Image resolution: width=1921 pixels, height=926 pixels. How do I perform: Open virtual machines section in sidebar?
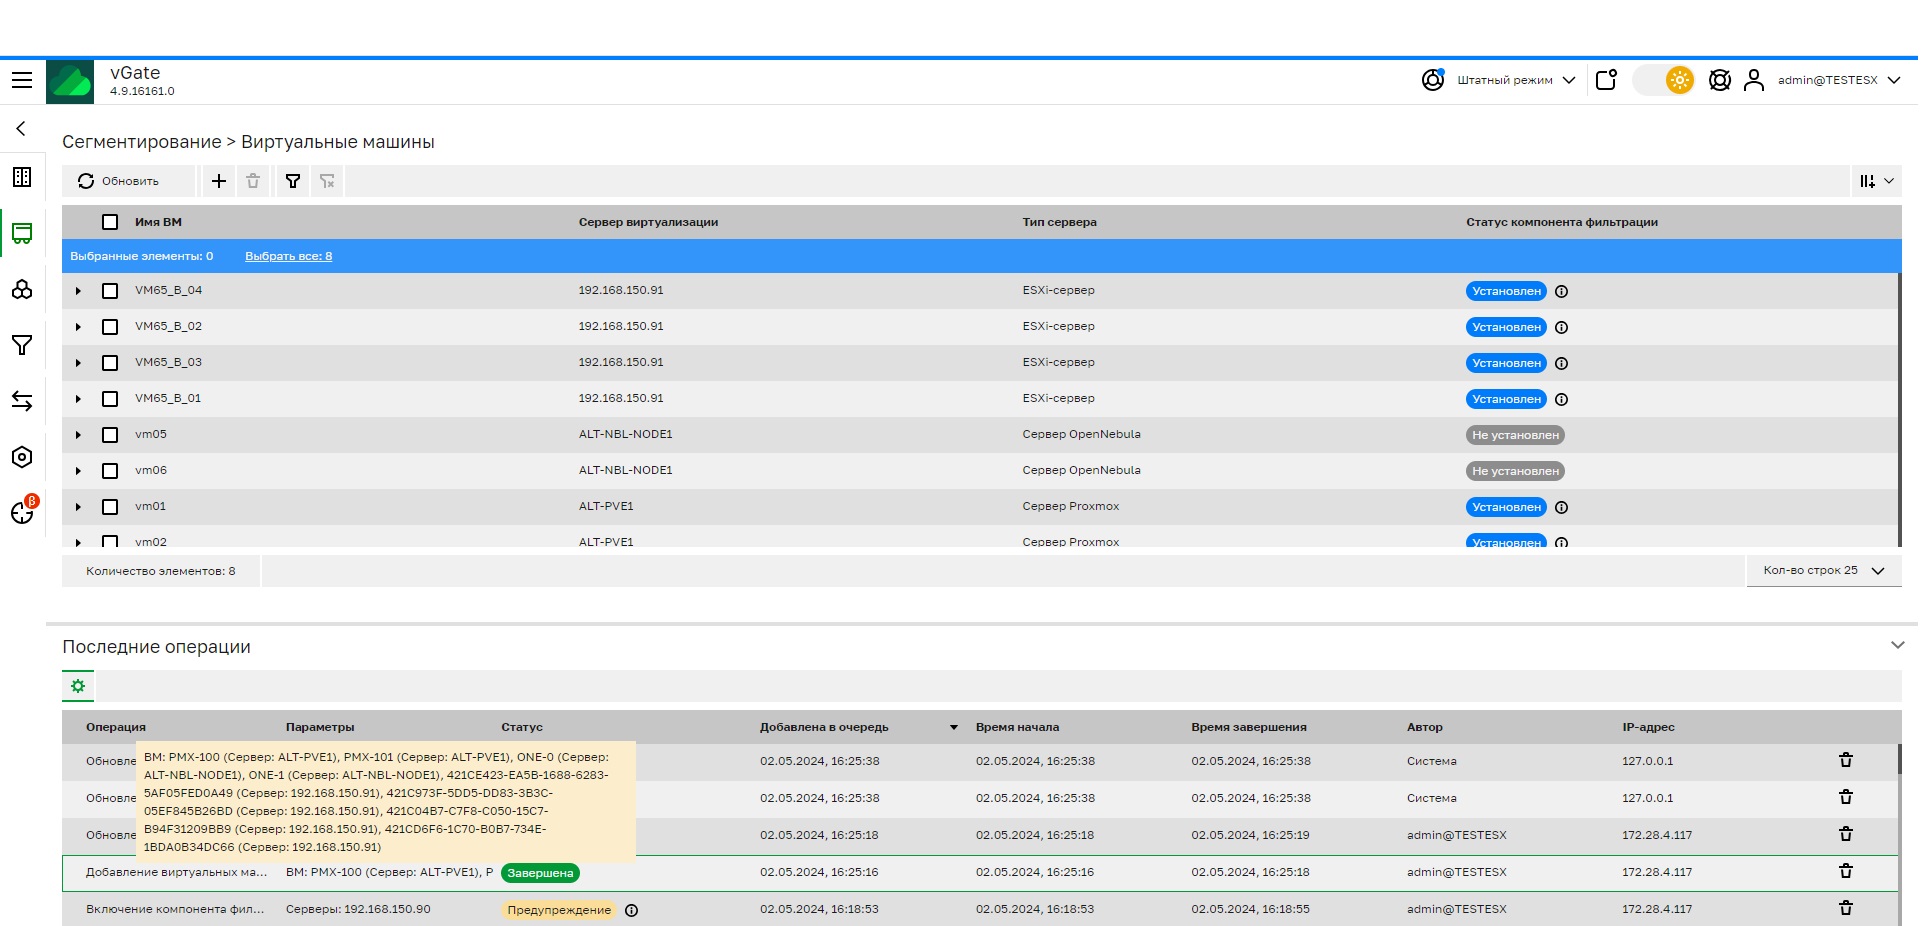(x=22, y=234)
